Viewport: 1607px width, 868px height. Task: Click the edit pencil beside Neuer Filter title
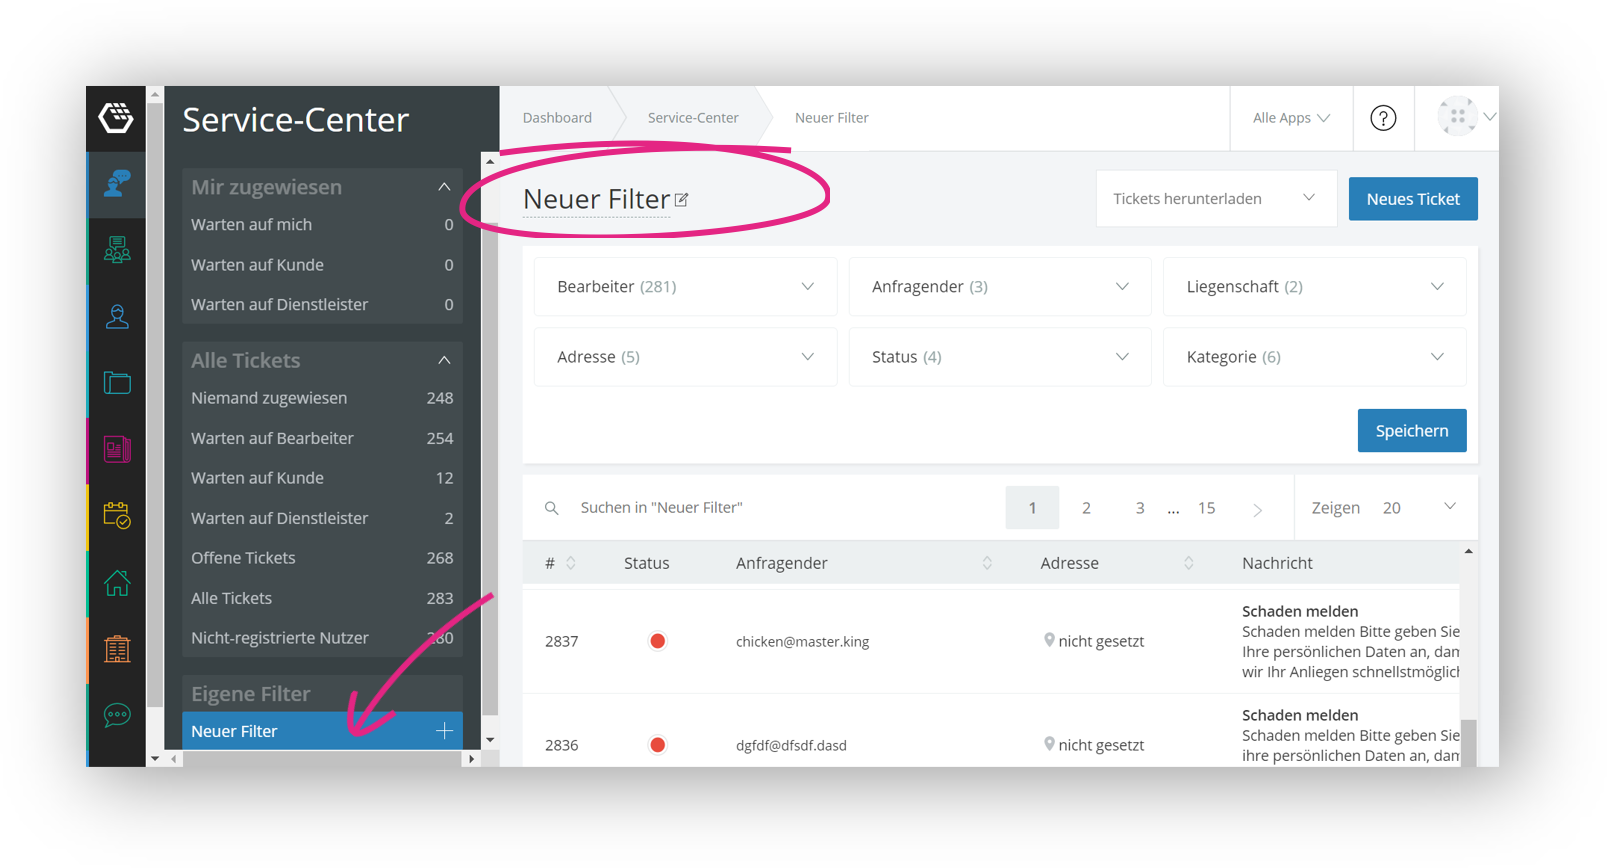tap(681, 200)
